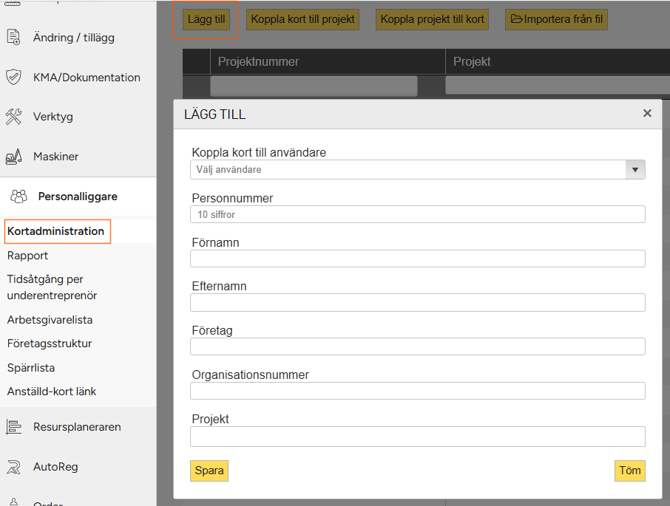Open the Välj användare dropdown arrow
Screen dimensions: 670x506
coord(635,170)
